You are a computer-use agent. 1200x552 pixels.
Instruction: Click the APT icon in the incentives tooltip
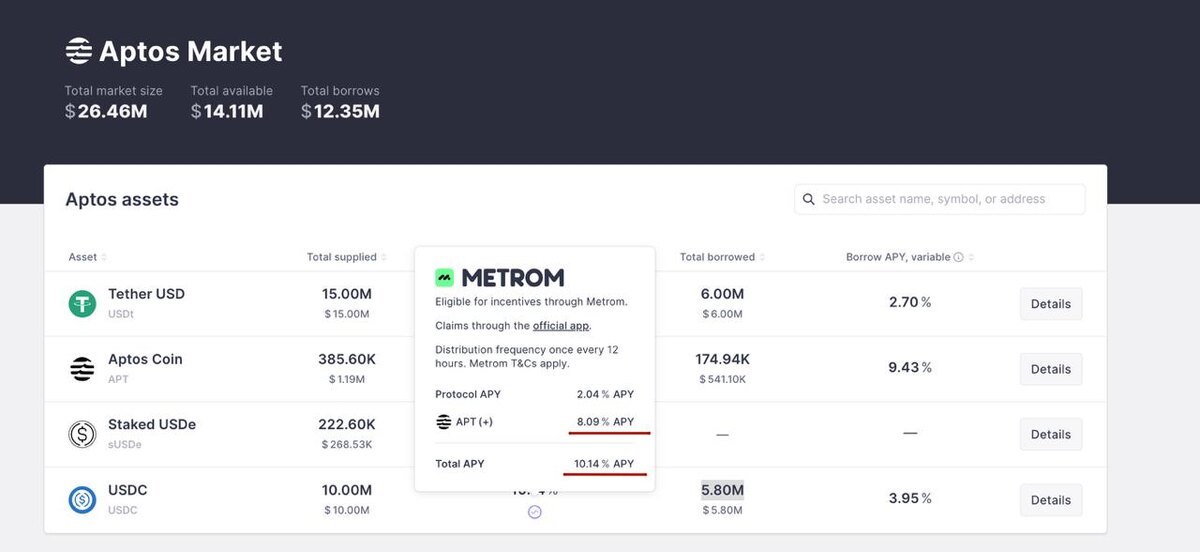(444, 422)
